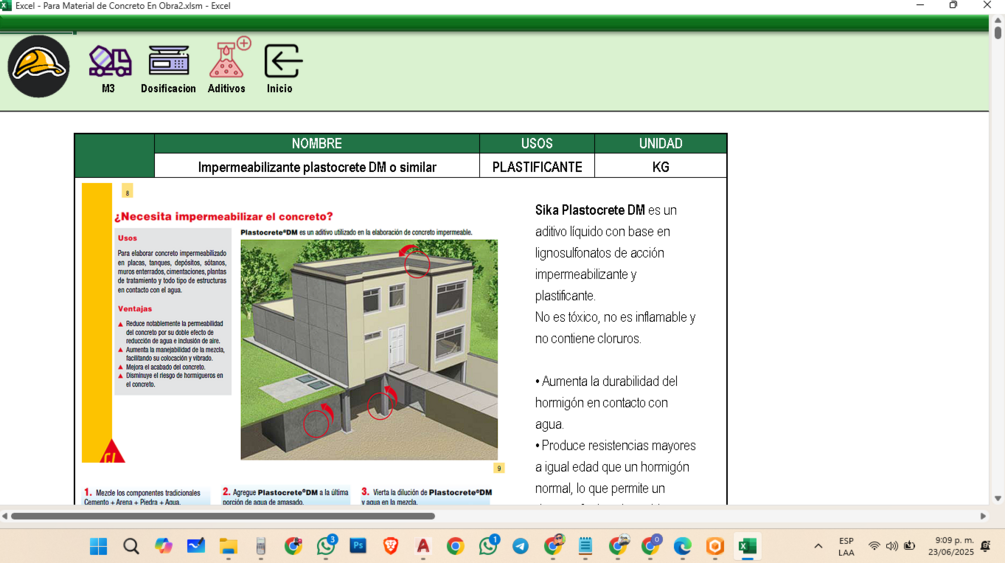Click the vertical scrollbar up arrow
The image size is (1005, 563).
point(998,21)
